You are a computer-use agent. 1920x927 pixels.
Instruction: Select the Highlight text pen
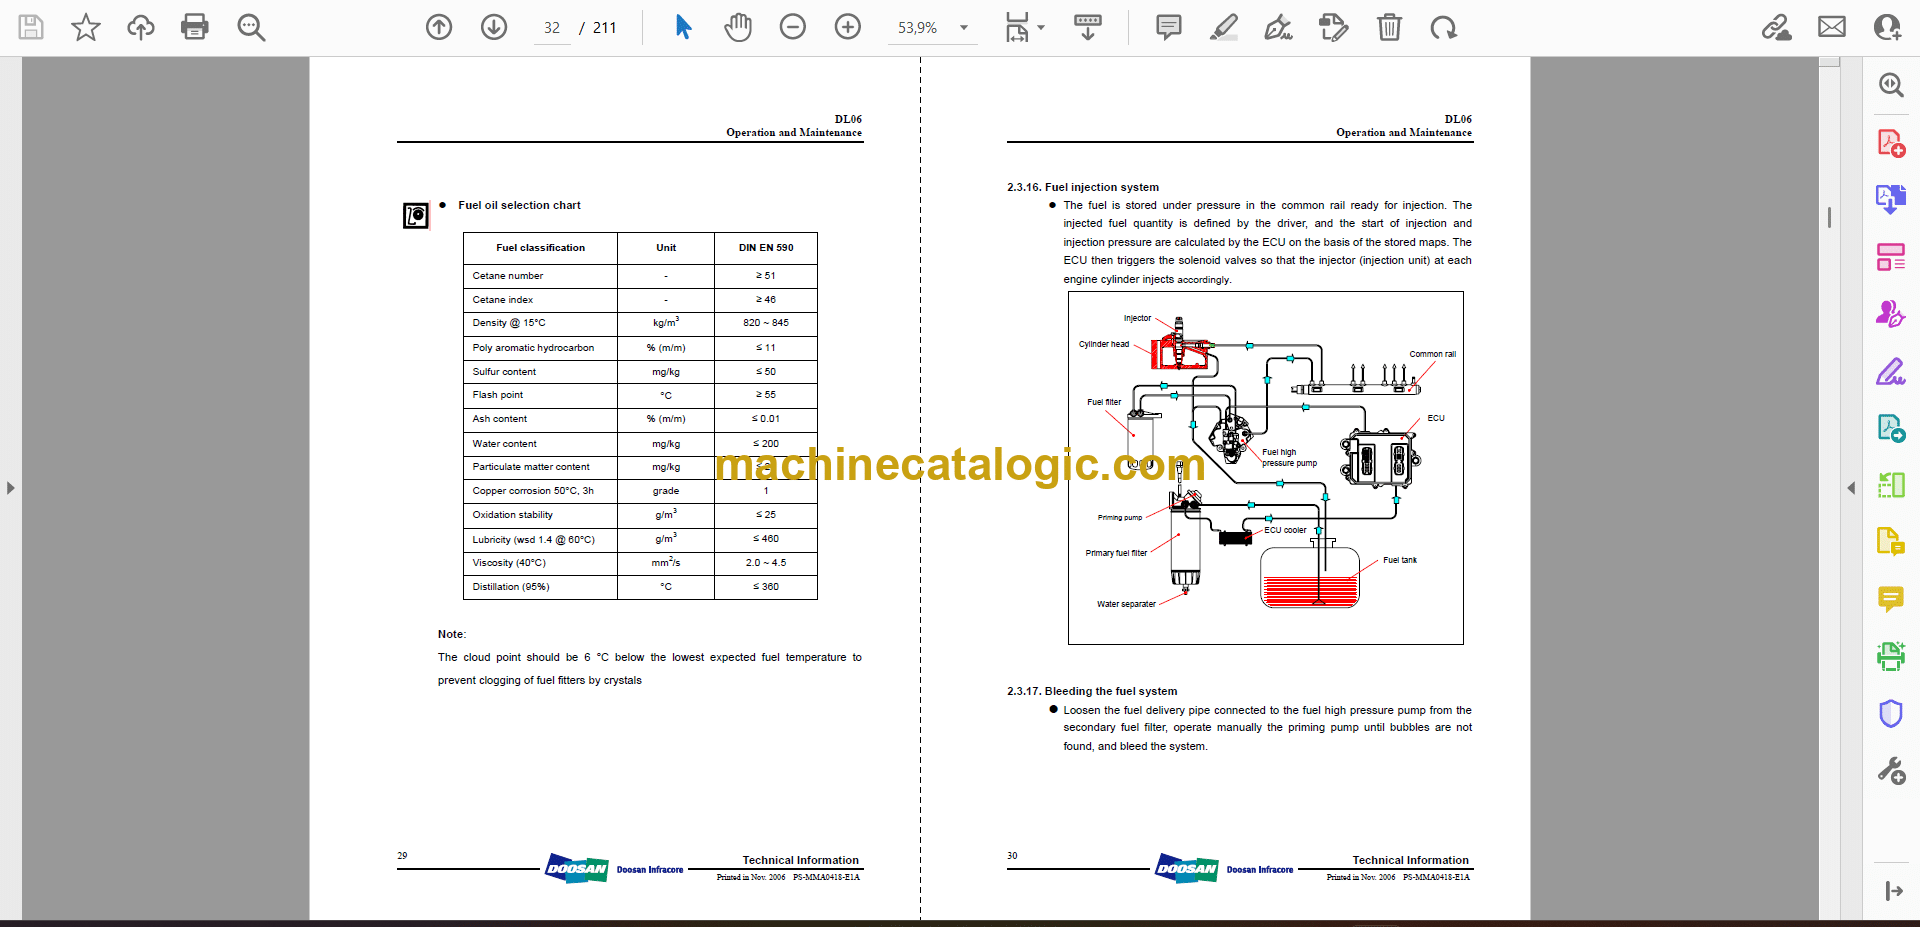(1223, 27)
